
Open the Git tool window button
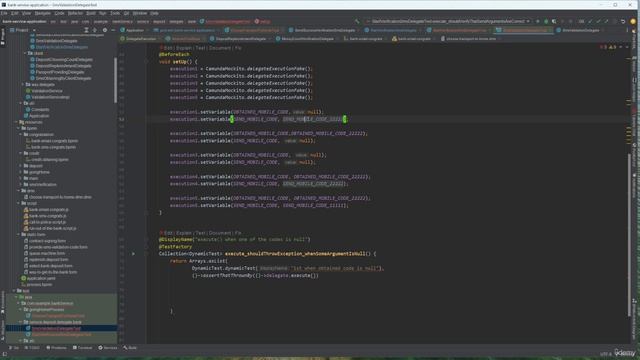pos(13,348)
